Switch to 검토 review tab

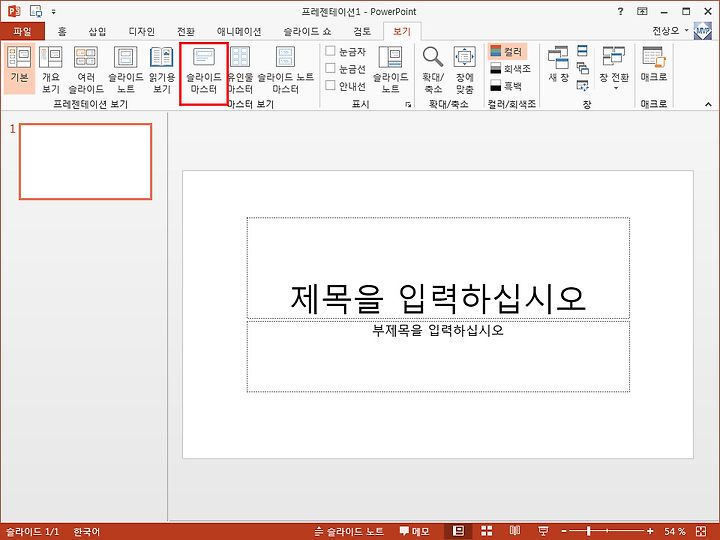pyautogui.click(x=362, y=31)
